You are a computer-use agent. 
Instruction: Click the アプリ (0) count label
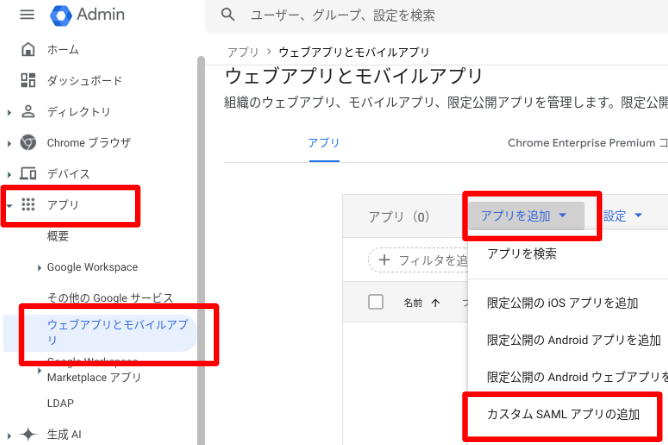(x=399, y=216)
